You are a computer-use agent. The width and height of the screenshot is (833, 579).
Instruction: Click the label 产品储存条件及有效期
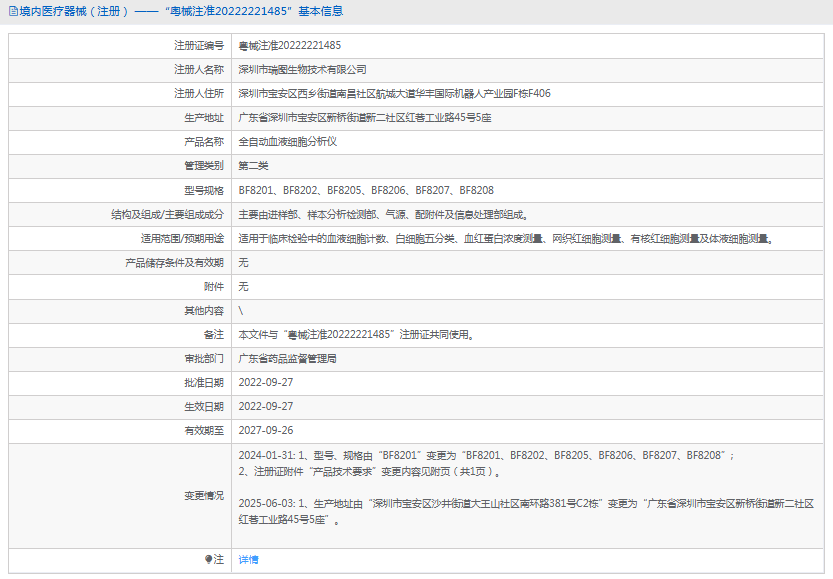[174, 262]
